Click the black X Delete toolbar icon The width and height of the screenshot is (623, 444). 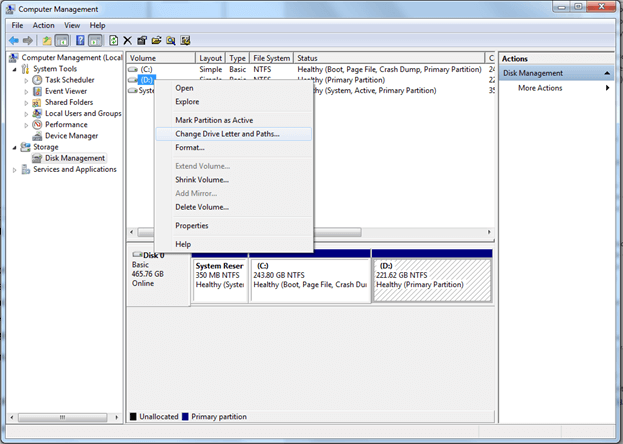128,40
